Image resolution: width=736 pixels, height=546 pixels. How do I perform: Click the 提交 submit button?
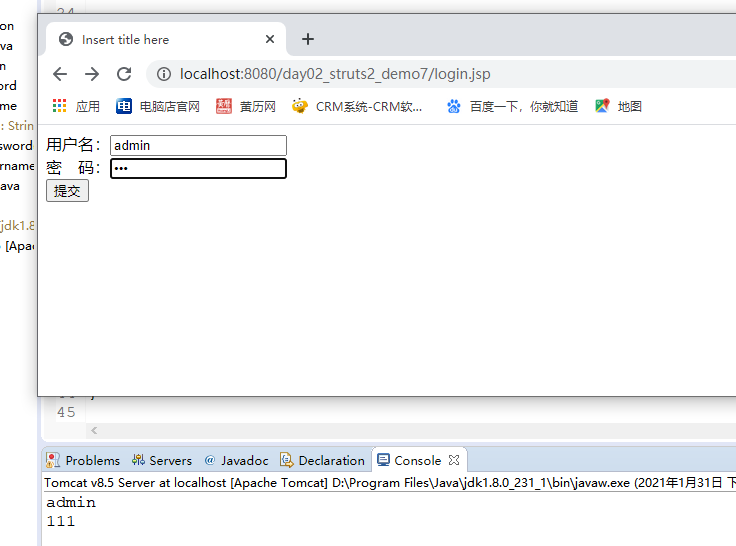point(67,191)
